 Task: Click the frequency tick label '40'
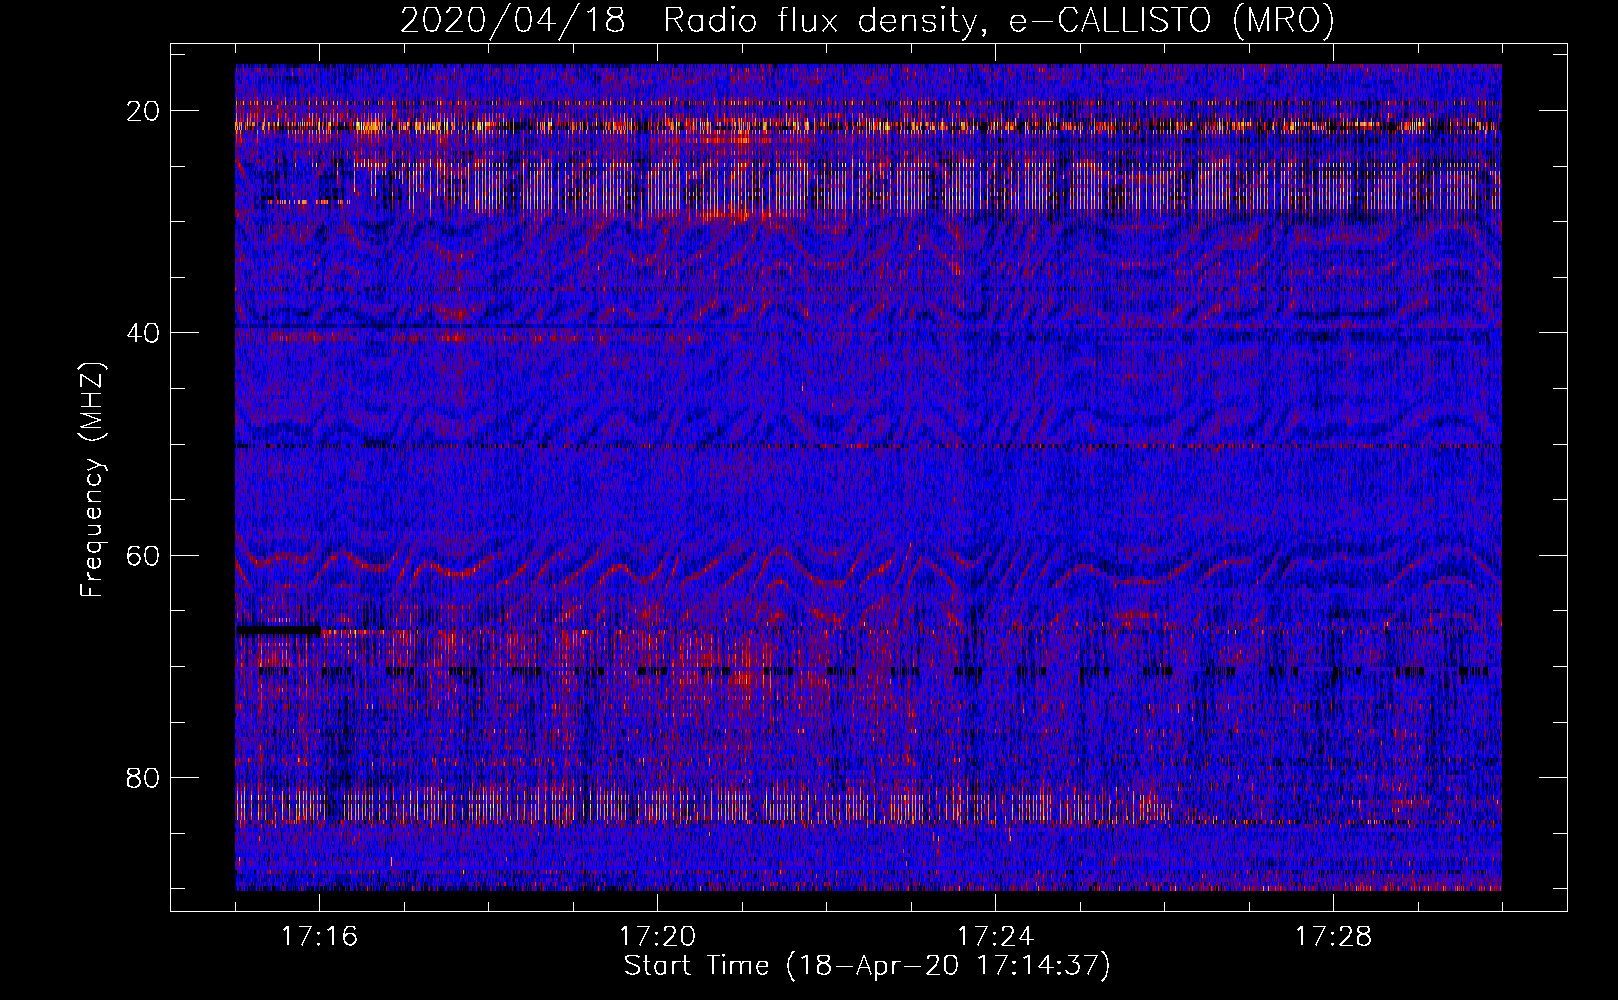(144, 332)
